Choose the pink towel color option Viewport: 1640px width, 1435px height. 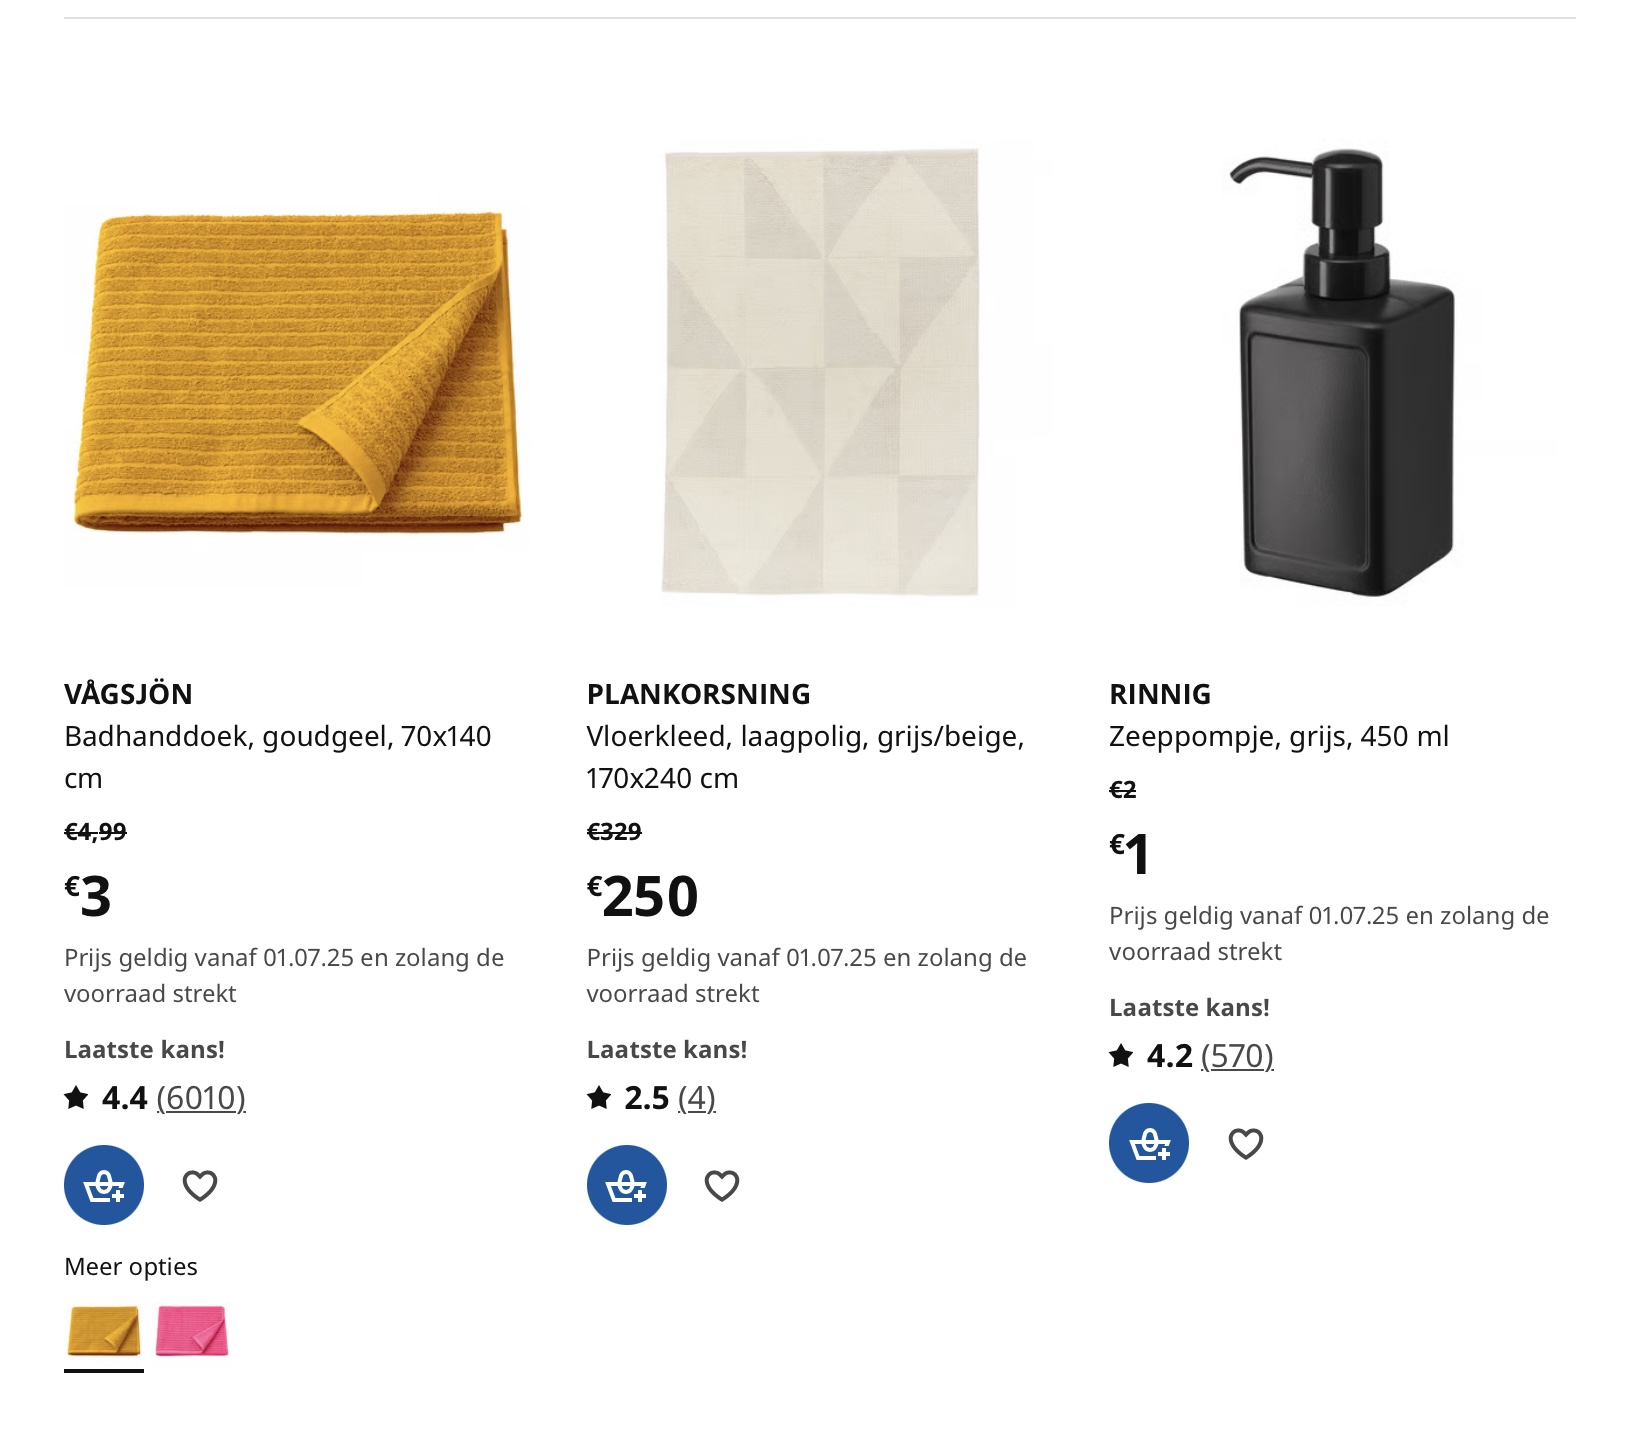[x=192, y=1331]
